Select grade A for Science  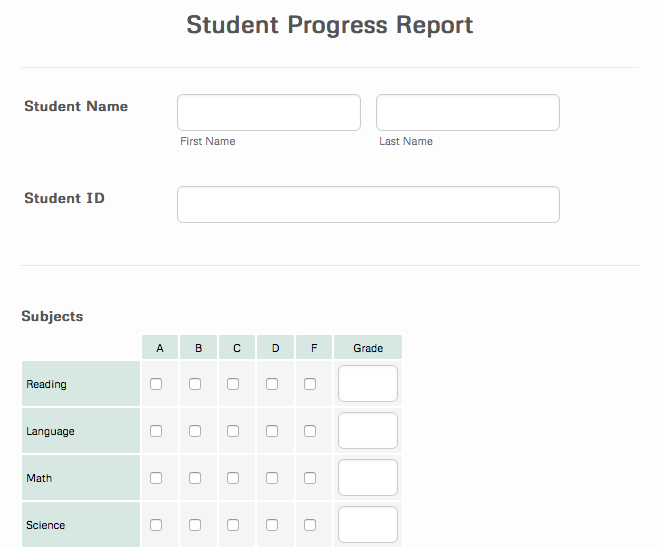[156, 525]
